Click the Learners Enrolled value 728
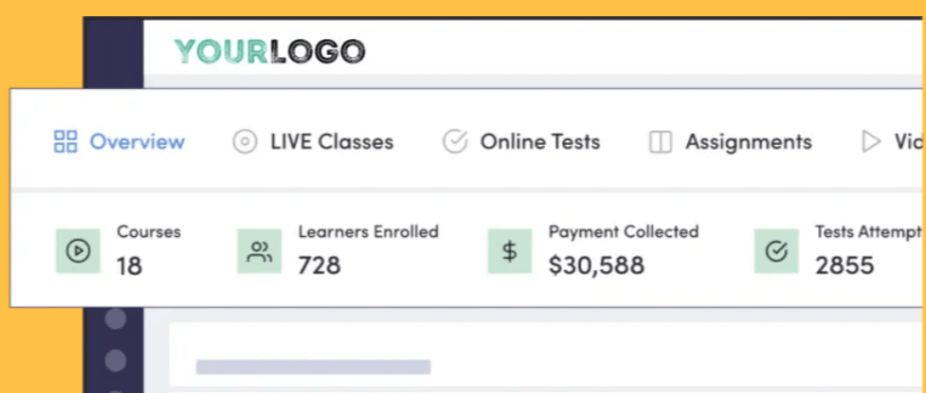This screenshot has height=393, width=926. tap(319, 265)
